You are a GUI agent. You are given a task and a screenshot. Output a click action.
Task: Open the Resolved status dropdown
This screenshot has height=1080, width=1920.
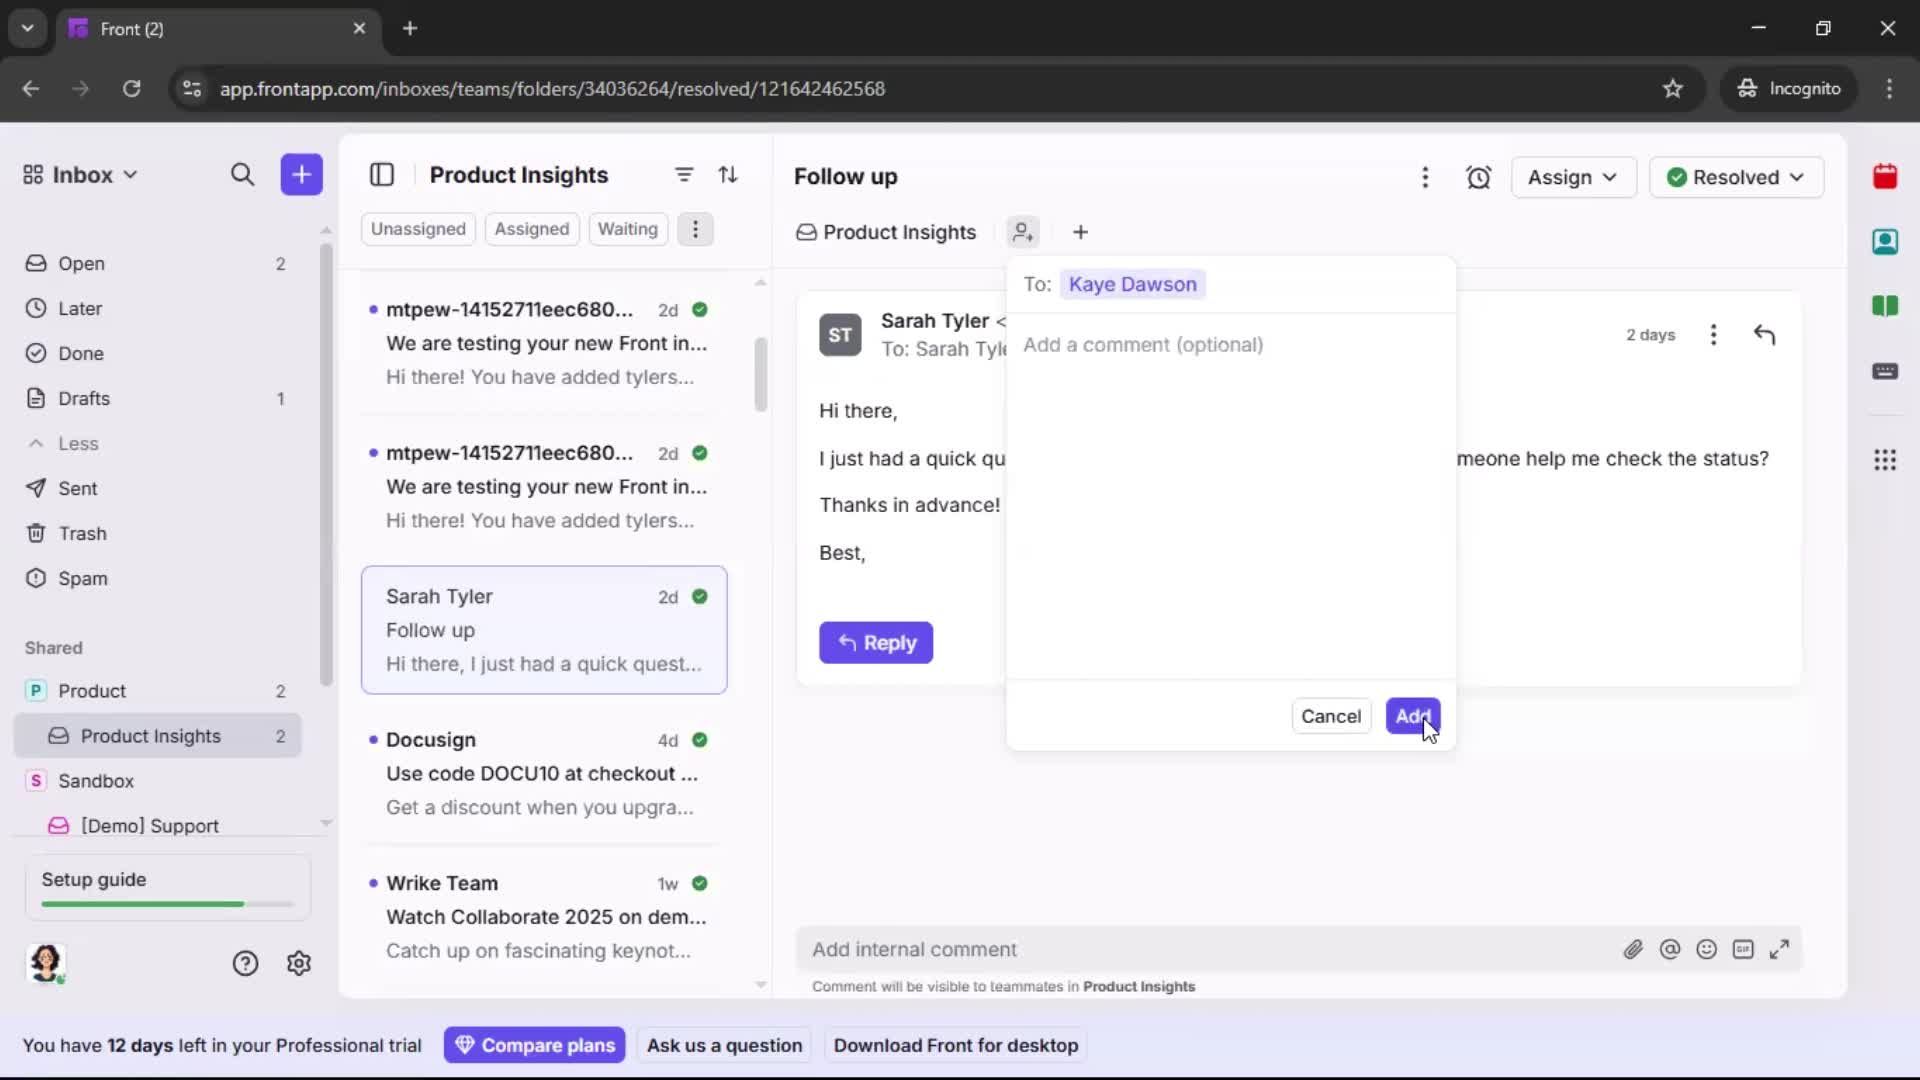(x=1737, y=177)
